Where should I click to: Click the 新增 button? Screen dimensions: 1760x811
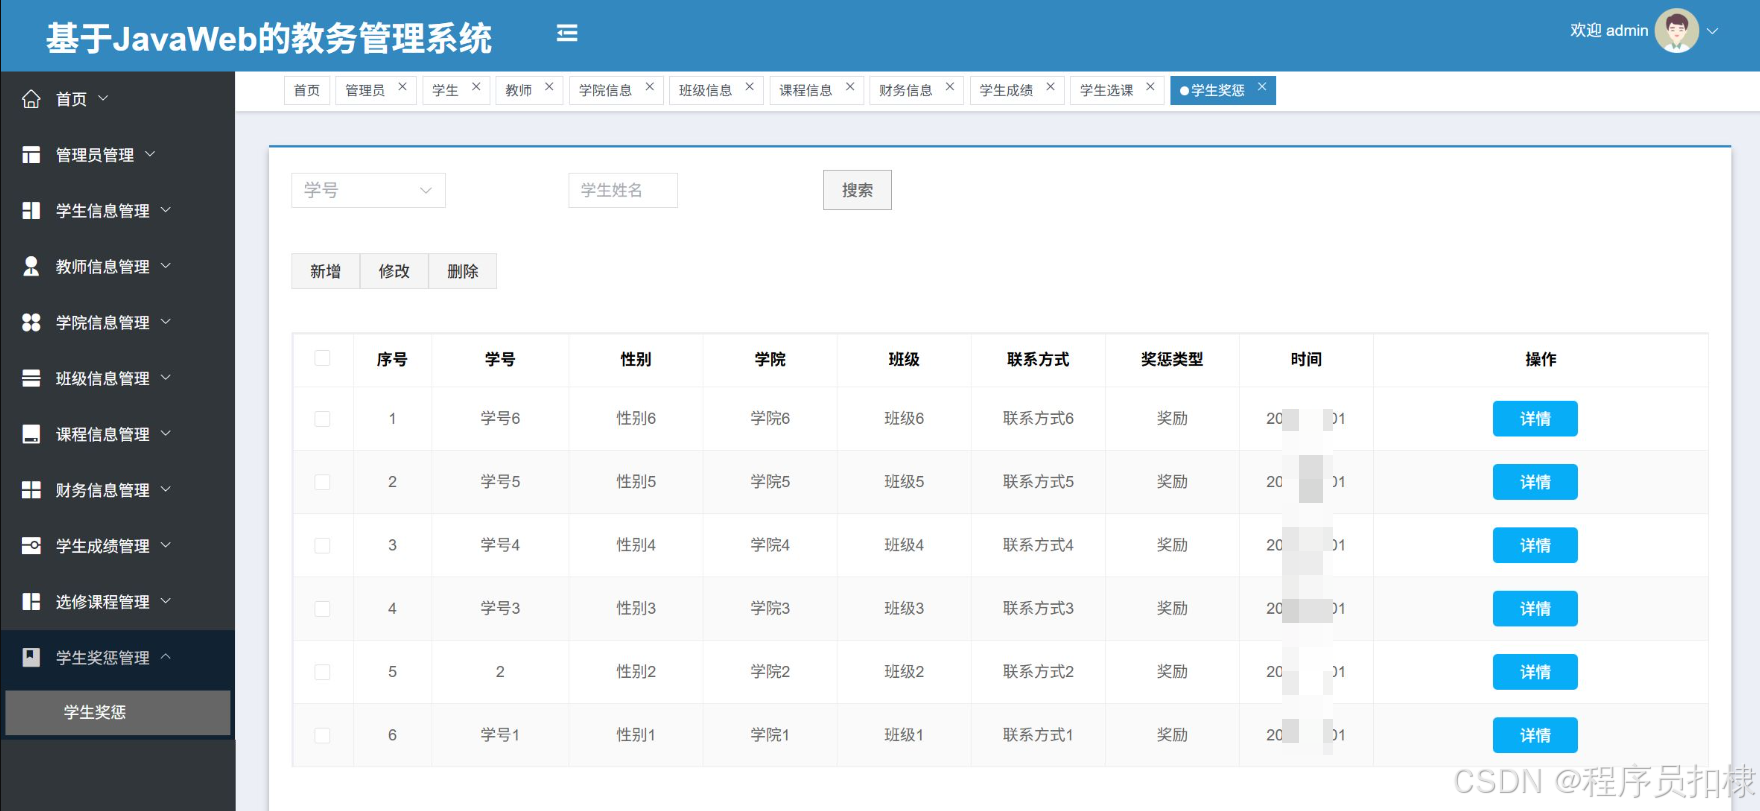tap(325, 271)
